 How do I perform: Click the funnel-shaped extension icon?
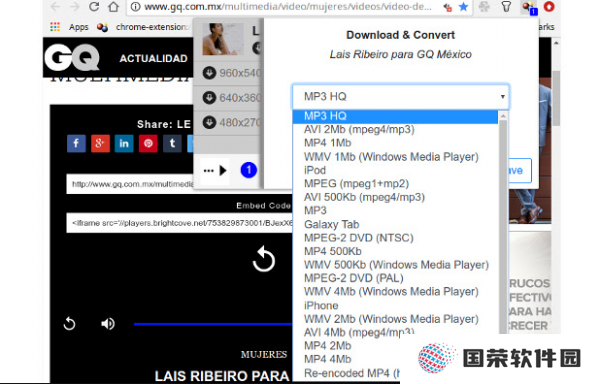click(506, 7)
